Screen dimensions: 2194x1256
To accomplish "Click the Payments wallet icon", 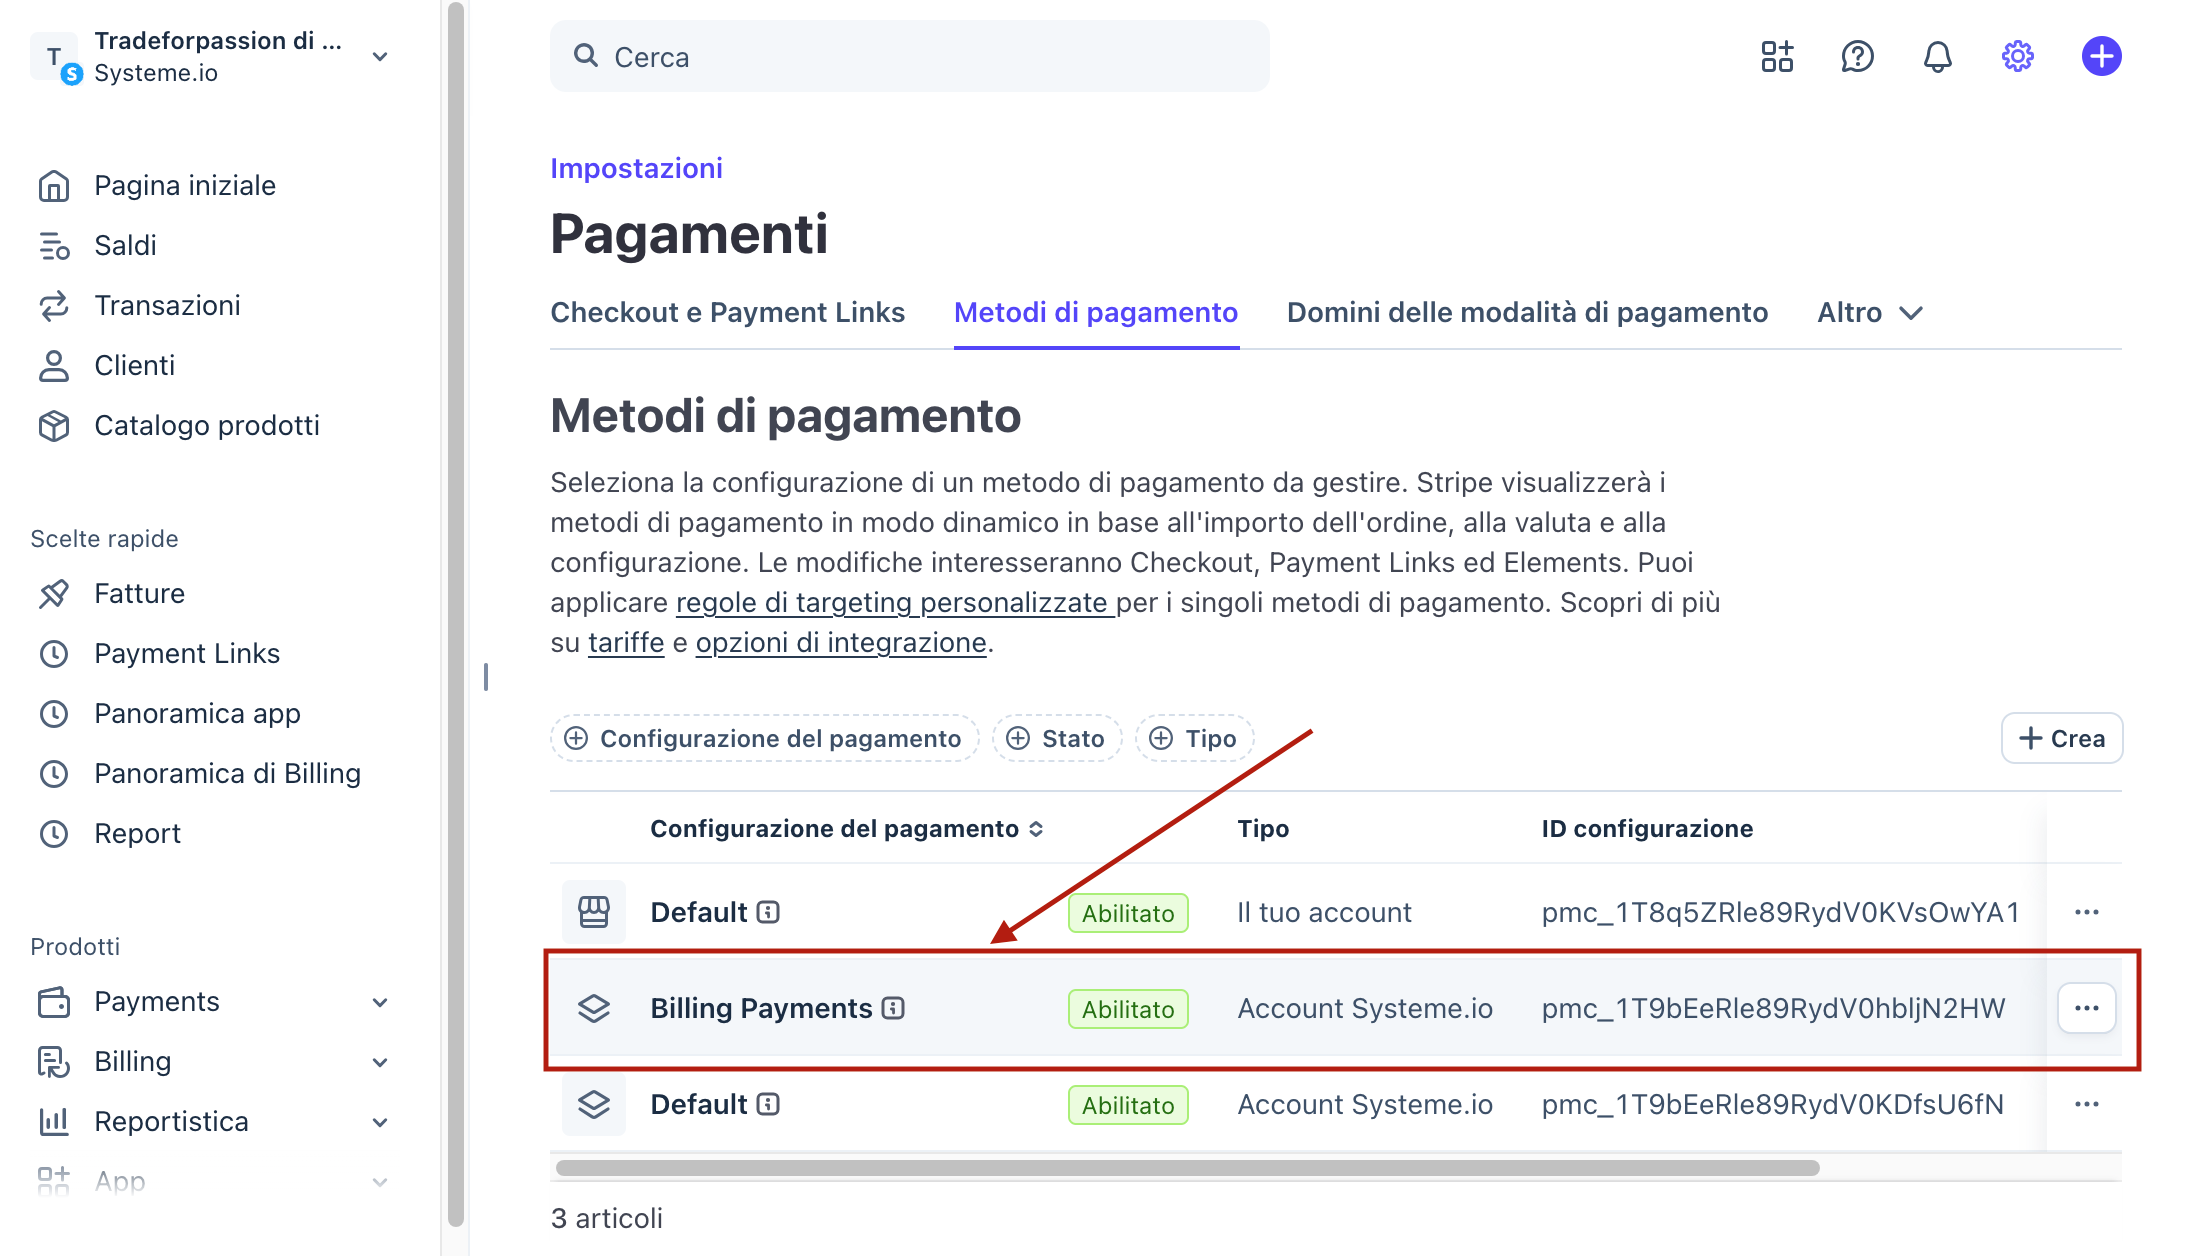I will 54,1002.
